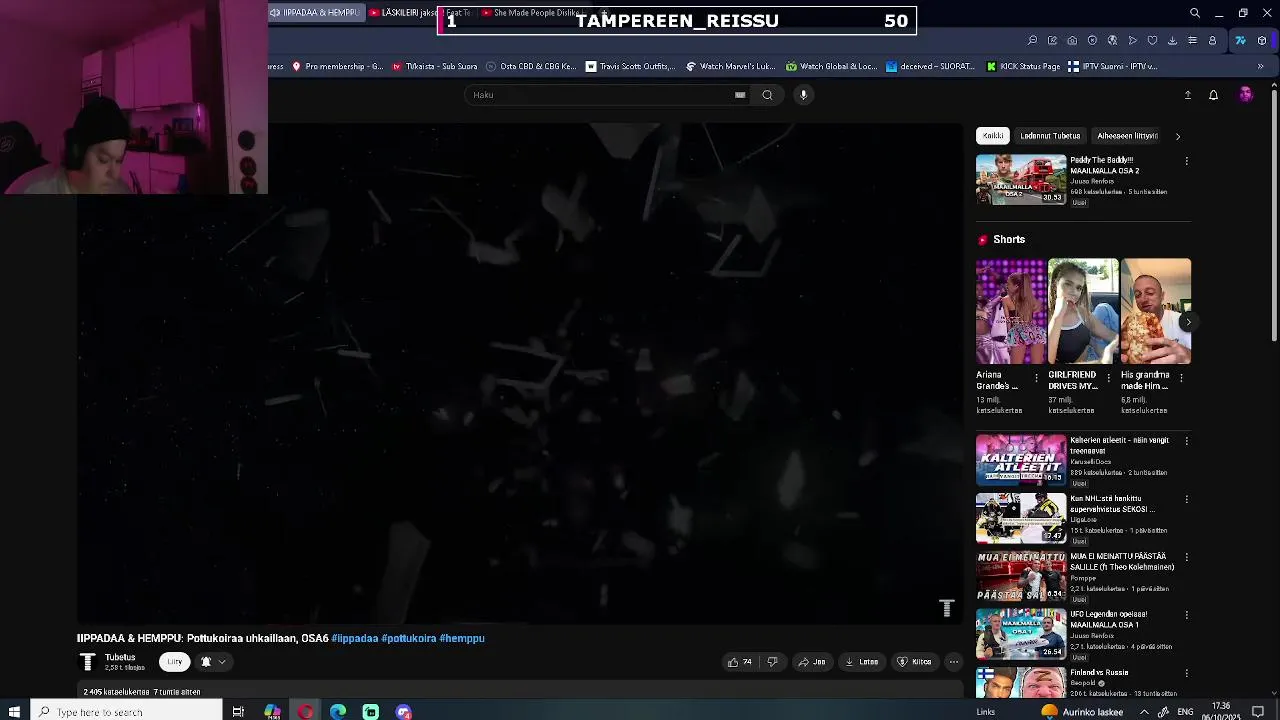
Task: Add page to favorites with heart icon
Action: point(1152,41)
